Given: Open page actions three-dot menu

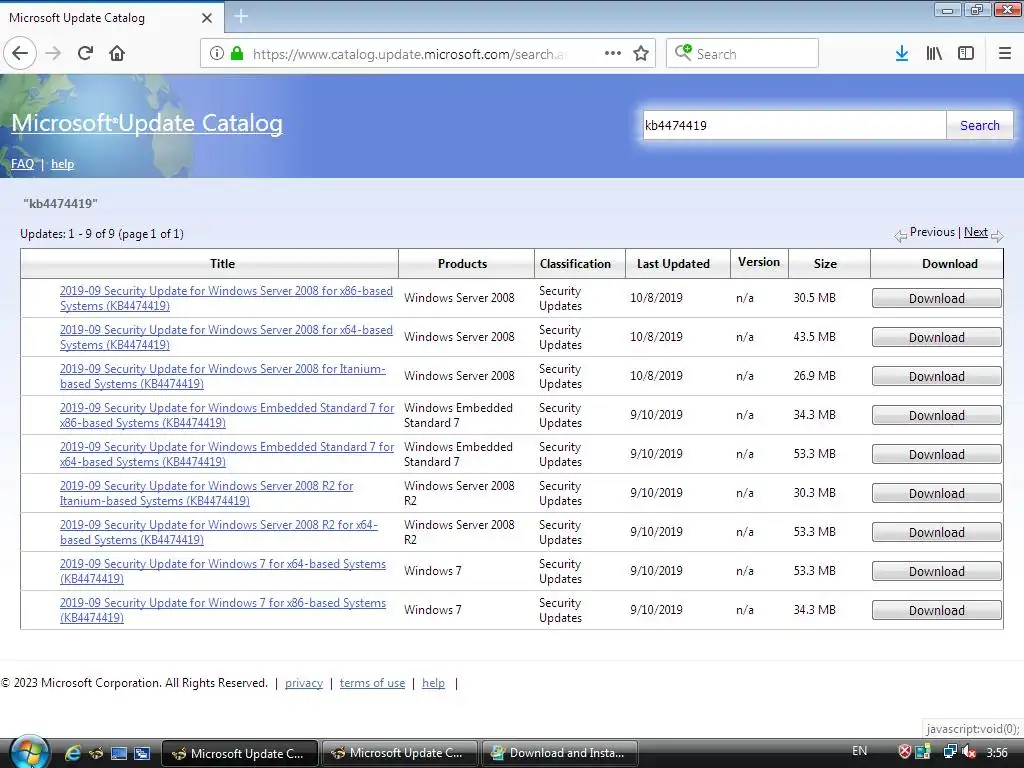Looking at the screenshot, I should pyautogui.click(x=613, y=53).
